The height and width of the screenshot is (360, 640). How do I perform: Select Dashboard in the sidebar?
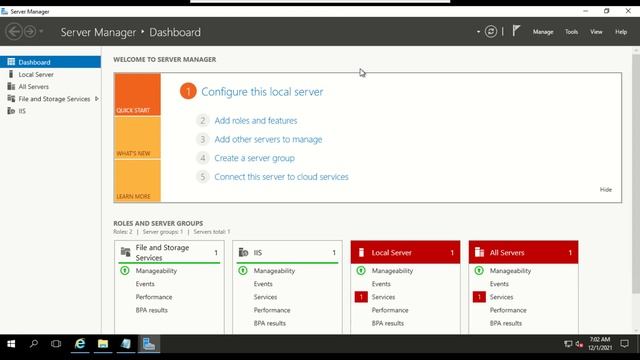pyautogui.click(x=50, y=62)
